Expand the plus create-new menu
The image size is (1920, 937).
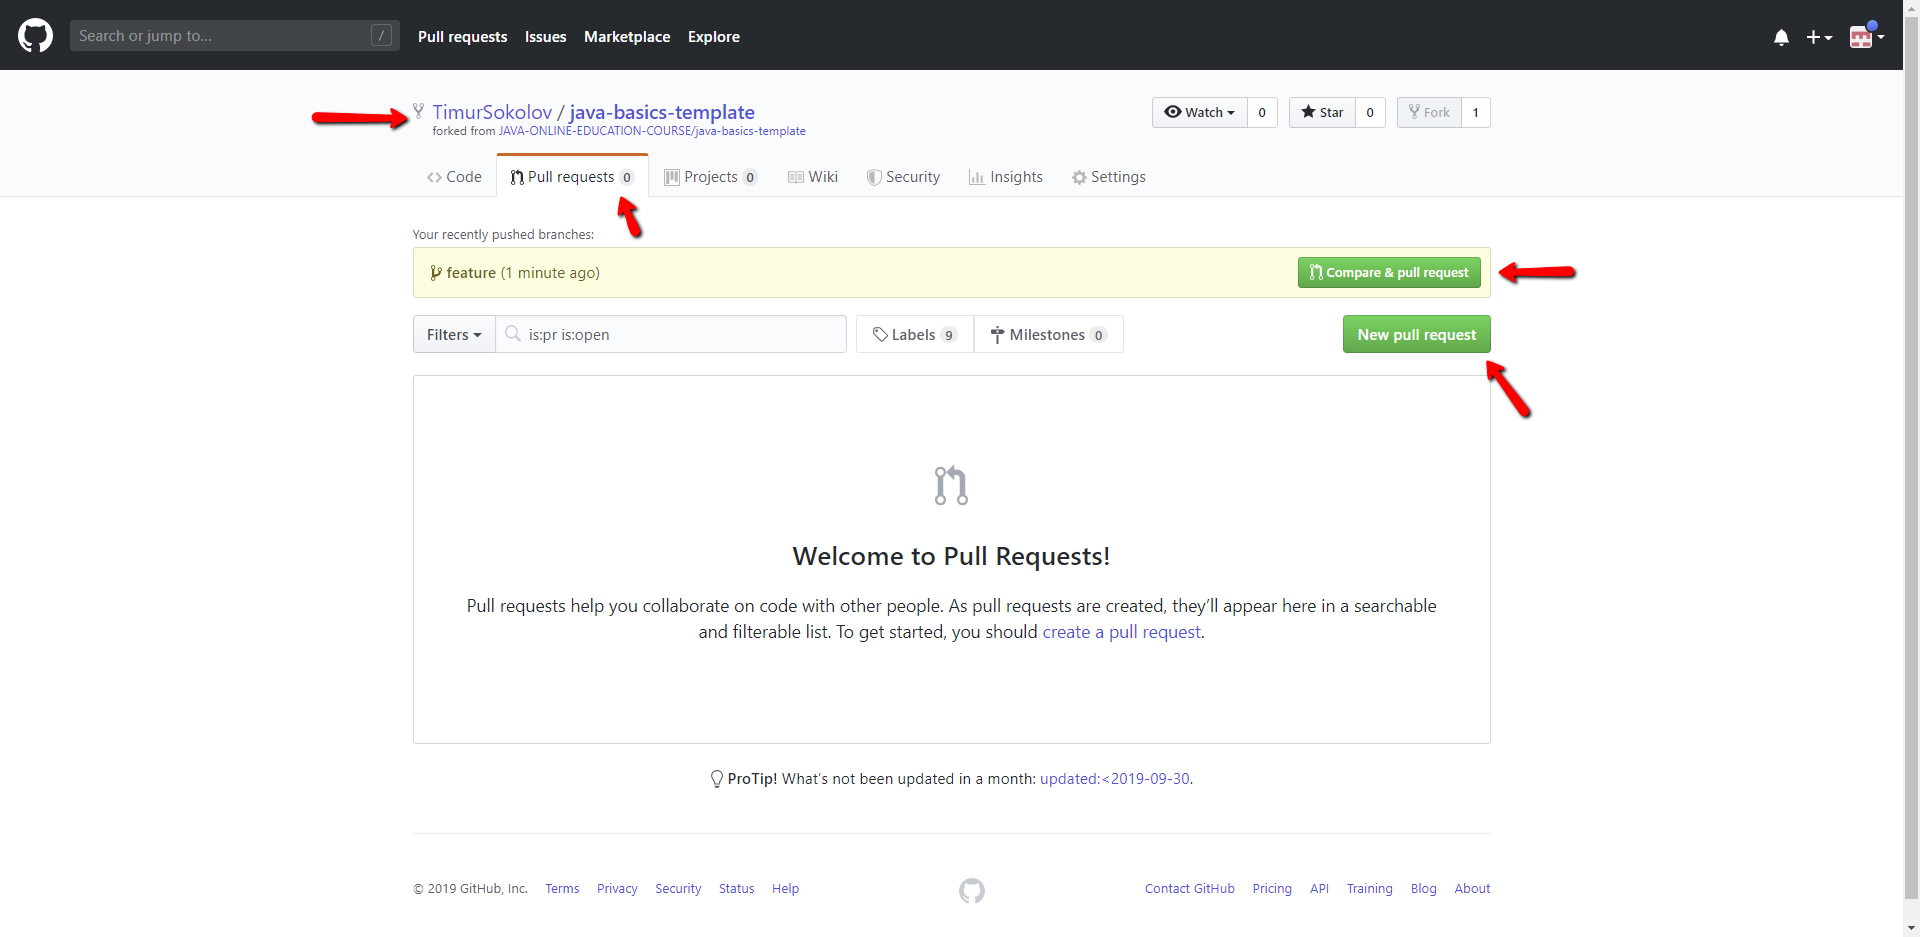tap(1818, 37)
